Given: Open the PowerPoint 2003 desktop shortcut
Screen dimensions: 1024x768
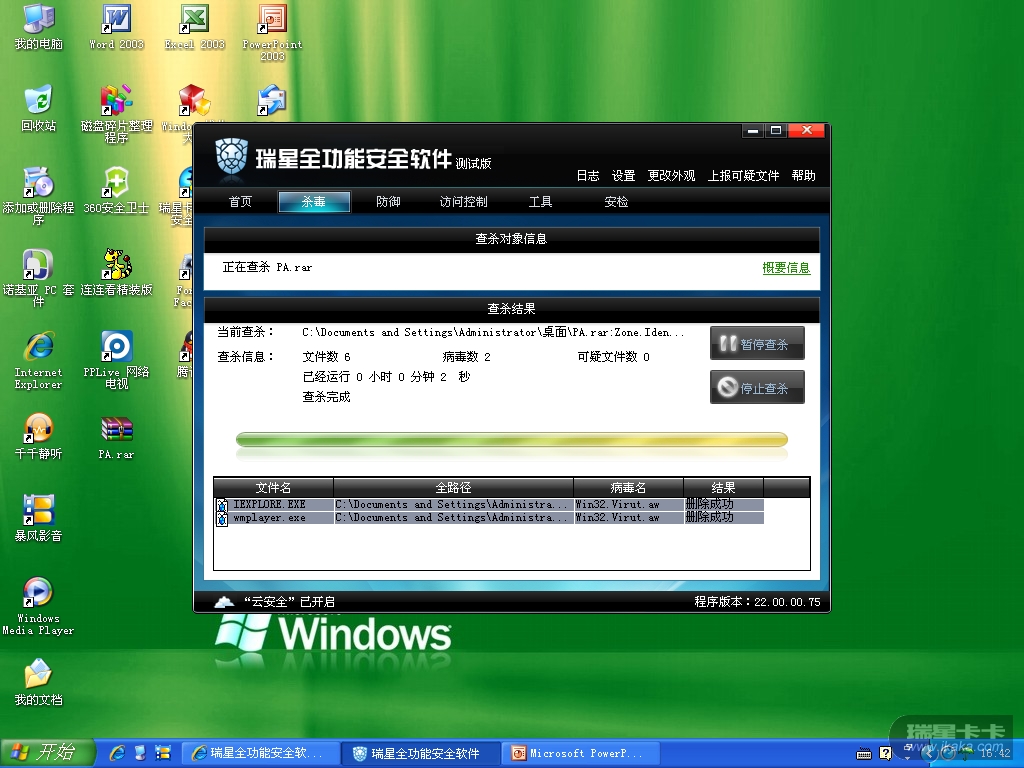Looking at the screenshot, I should (x=272, y=33).
